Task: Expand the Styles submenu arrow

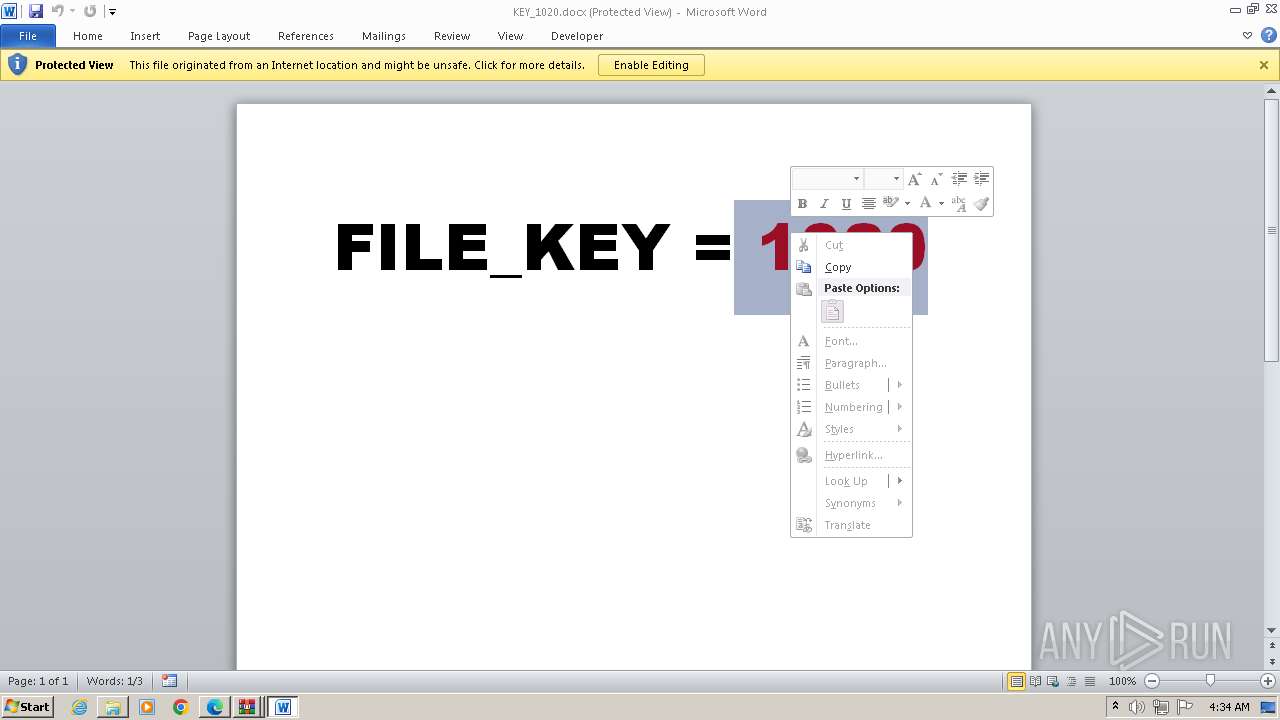Action: click(900, 429)
